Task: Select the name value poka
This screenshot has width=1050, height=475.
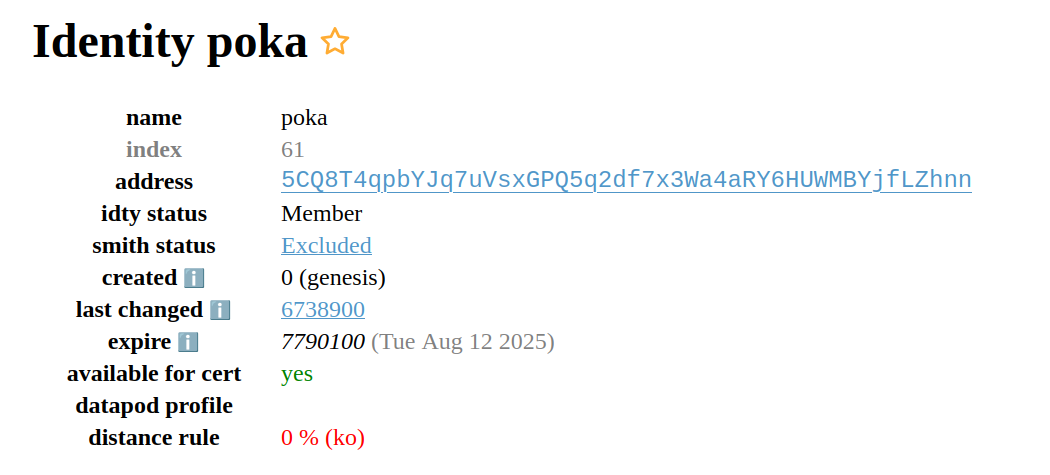Action: [304, 119]
